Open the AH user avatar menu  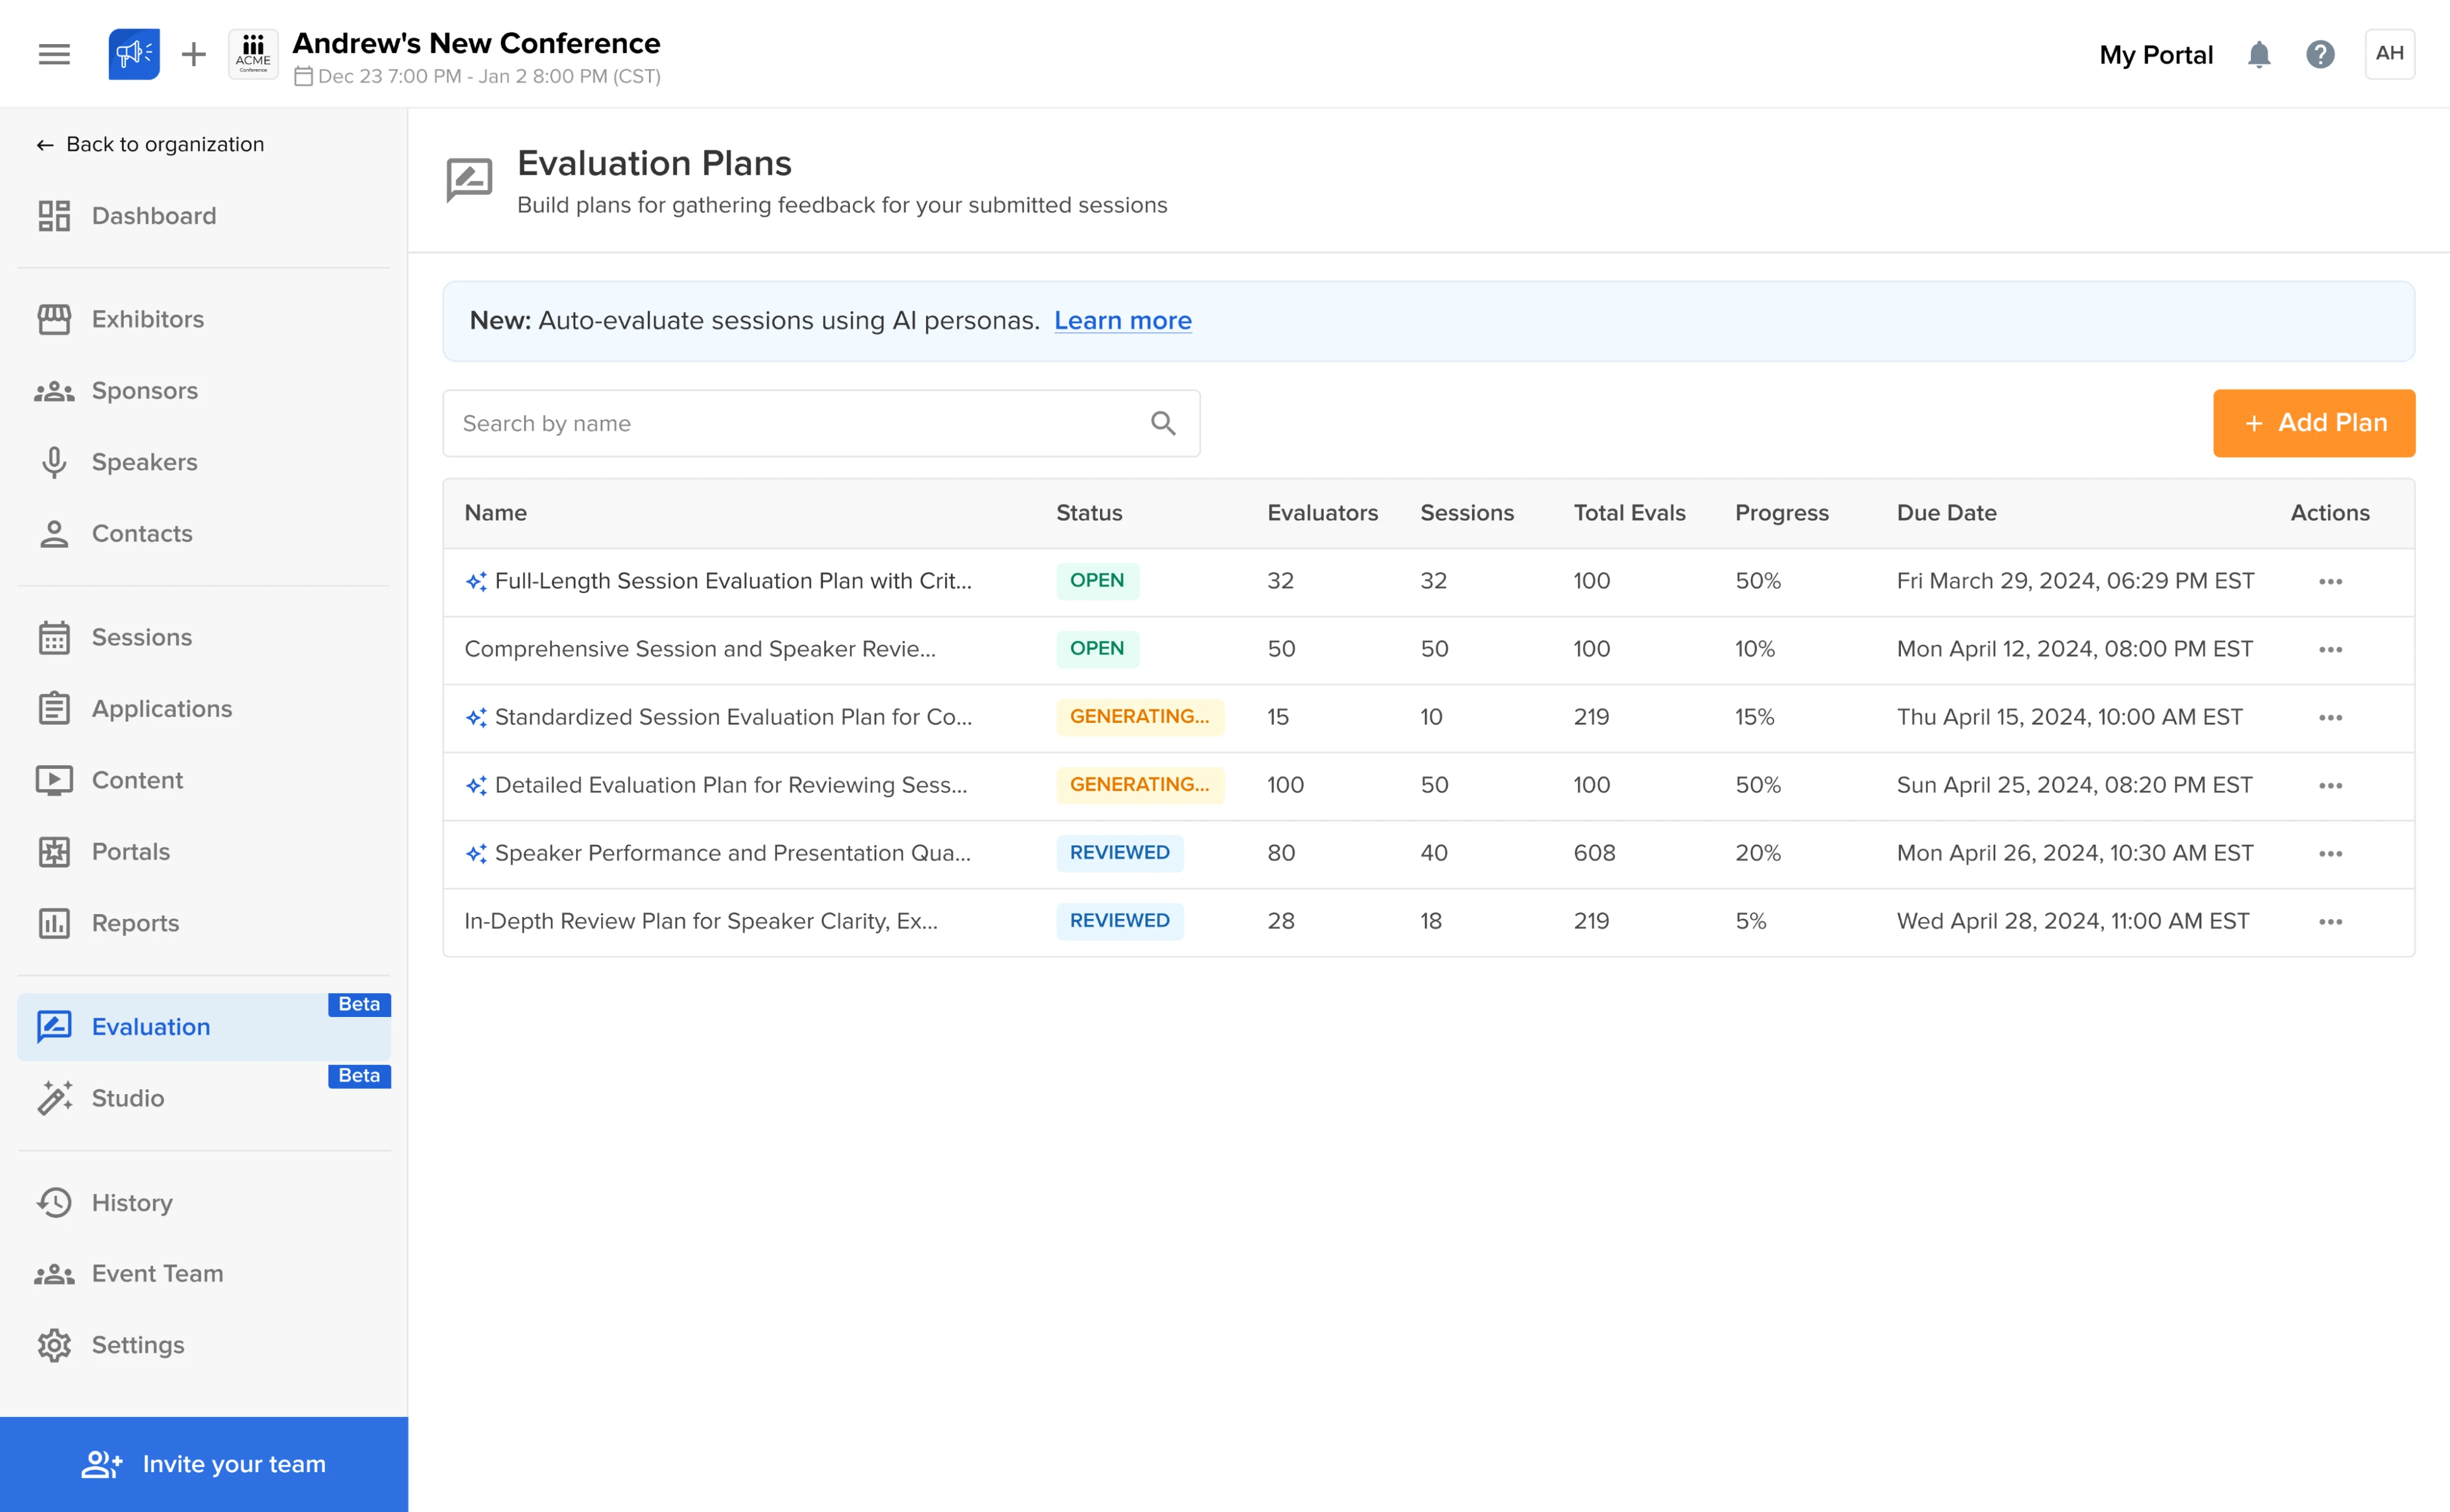(2389, 54)
